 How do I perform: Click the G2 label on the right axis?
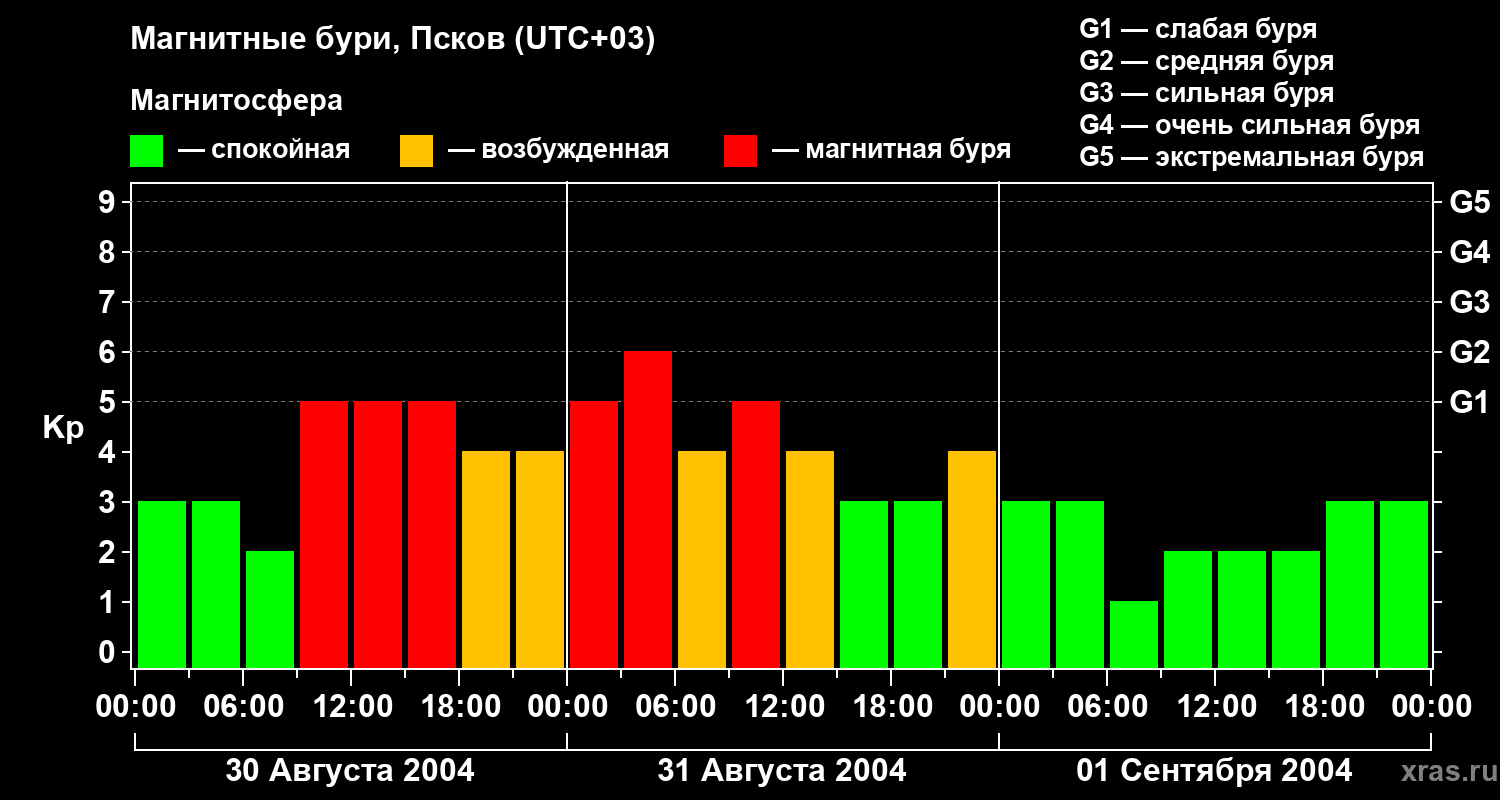pyautogui.click(x=1470, y=352)
